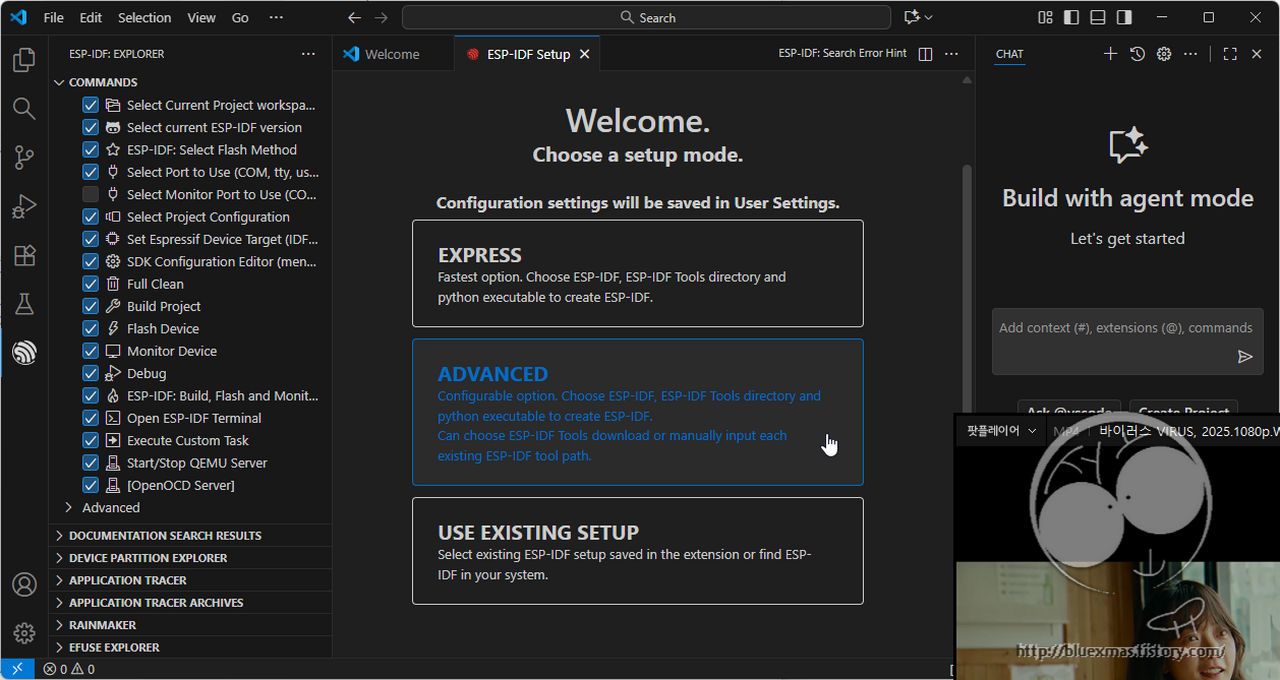
Task: Open Manage gear in activity bar
Action: click(x=24, y=633)
